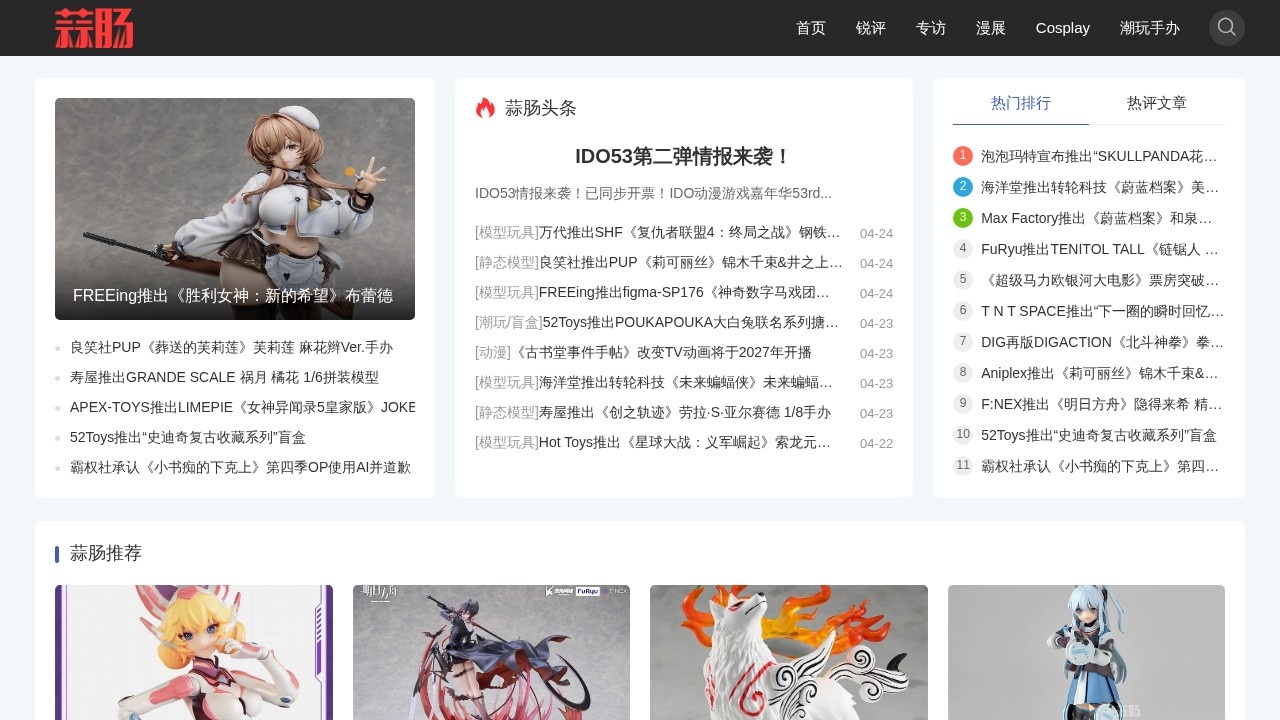Open the 52Toys 史迪奇复古收藏系列 article
Image resolution: width=1280 pixels, height=720 pixels.
tap(187, 437)
